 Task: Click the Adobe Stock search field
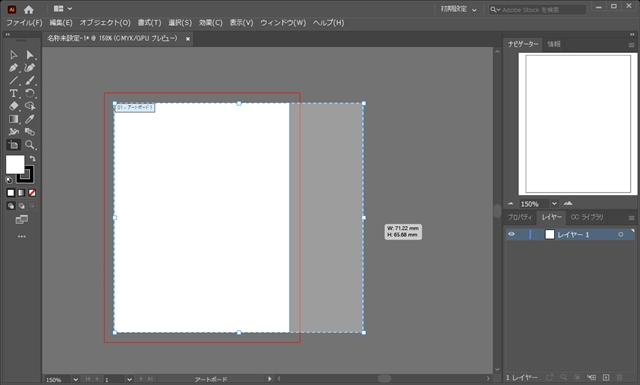click(538, 9)
